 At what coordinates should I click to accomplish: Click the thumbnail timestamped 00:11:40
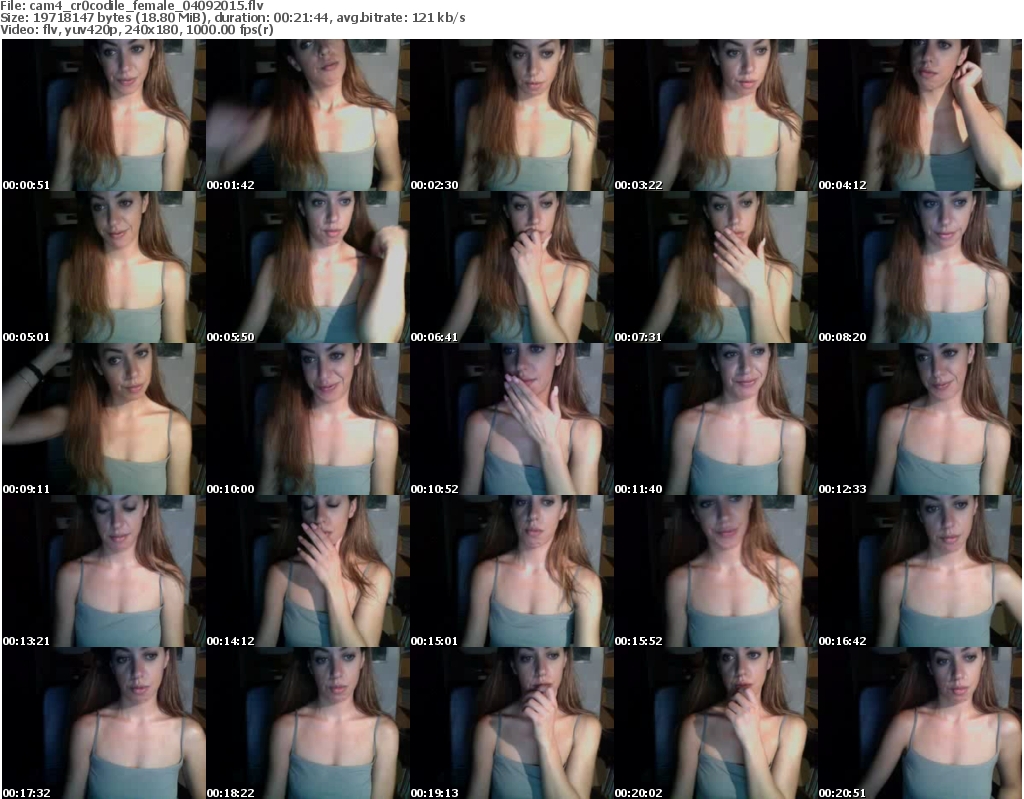(x=716, y=419)
